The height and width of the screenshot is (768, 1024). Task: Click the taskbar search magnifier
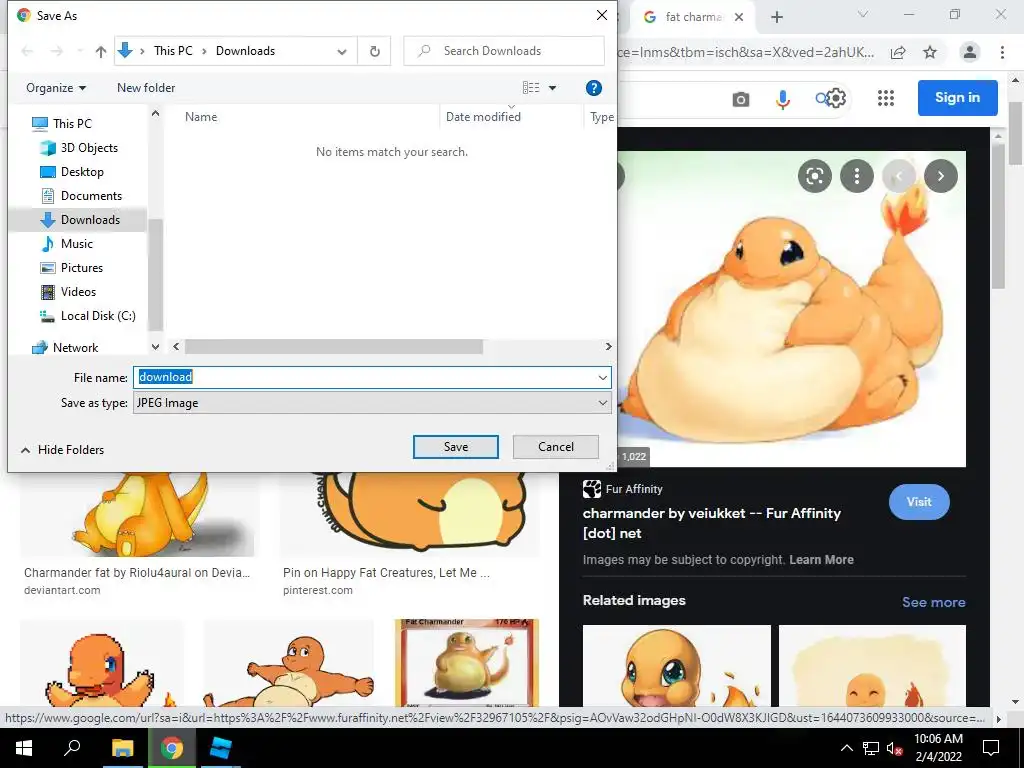pyautogui.click(x=72, y=748)
